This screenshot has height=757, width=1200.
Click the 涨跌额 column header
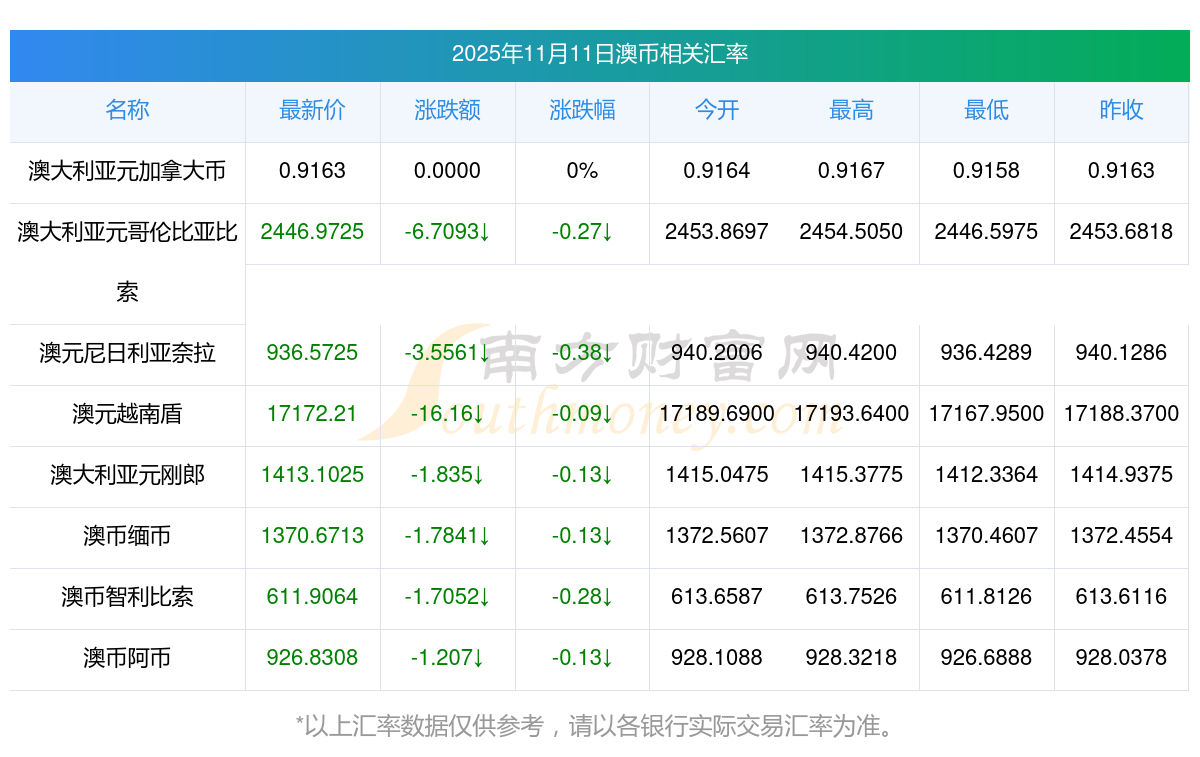(447, 110)
